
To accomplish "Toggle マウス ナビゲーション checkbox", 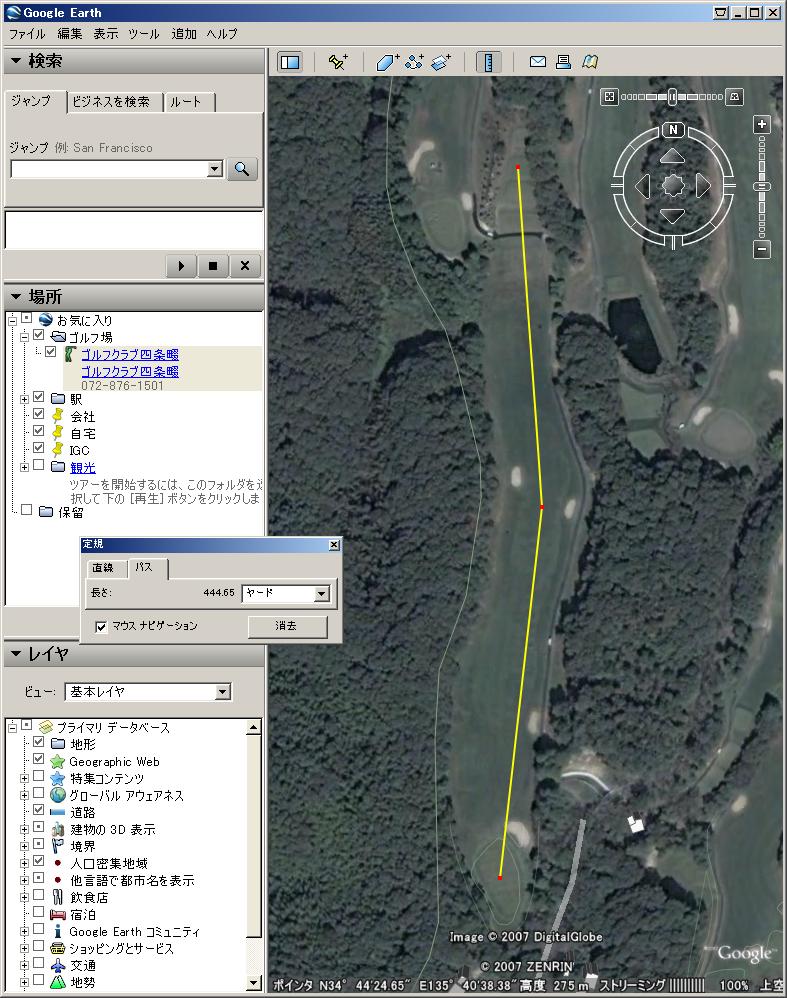I will (101, 627).
